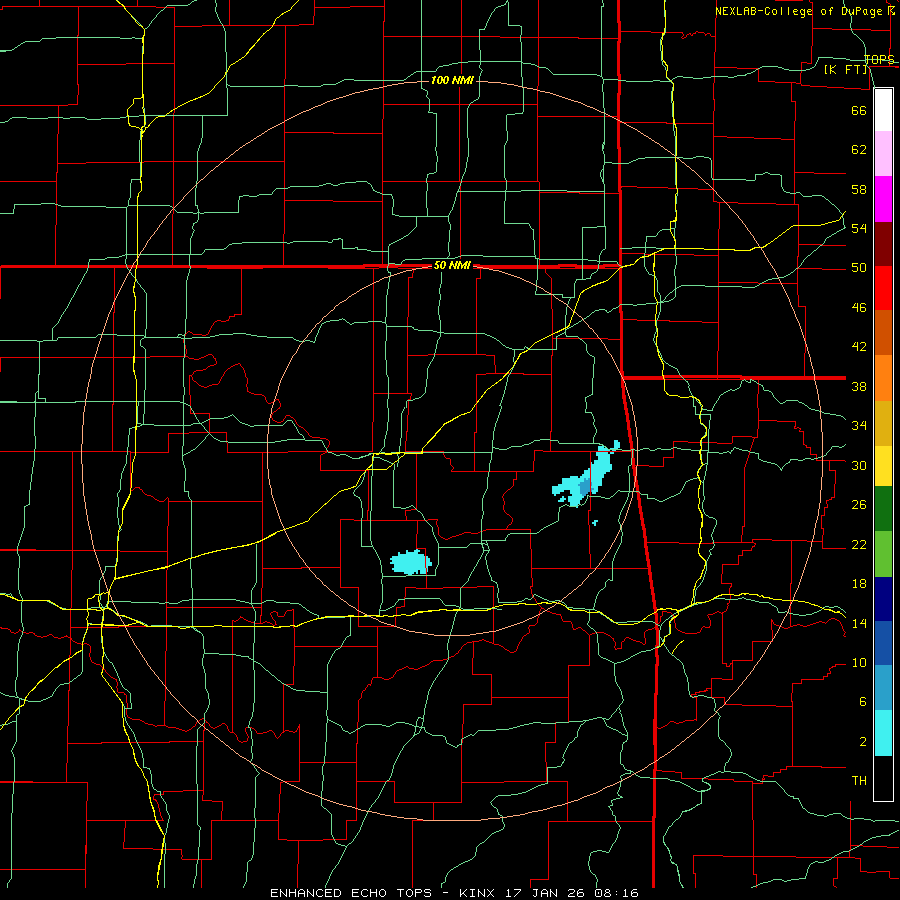Screen dimensions: 900x900
Task: Click the legend value "22"
Action: coord(859,544)
